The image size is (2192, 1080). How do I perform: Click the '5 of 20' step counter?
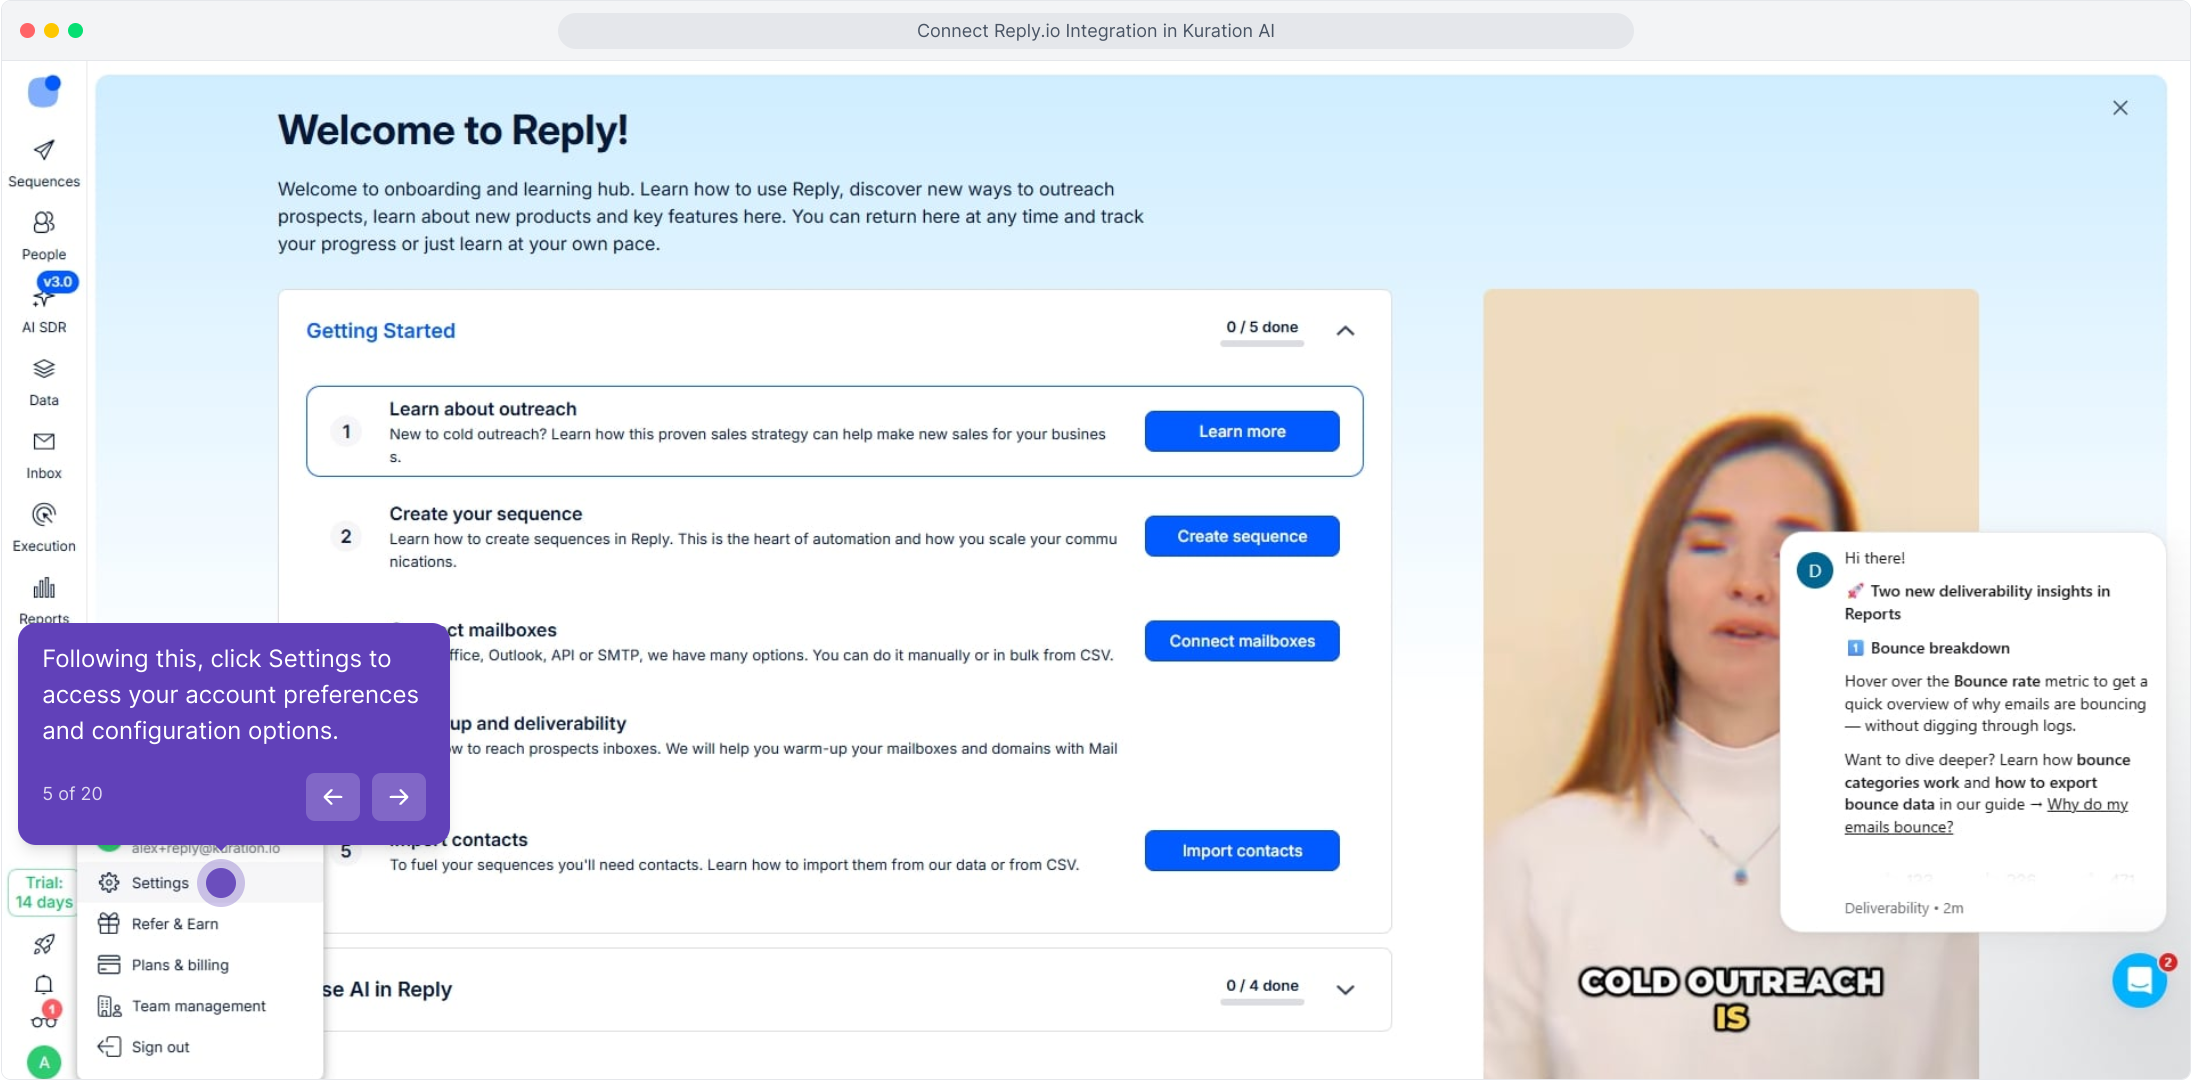click(x=72, y=794)
